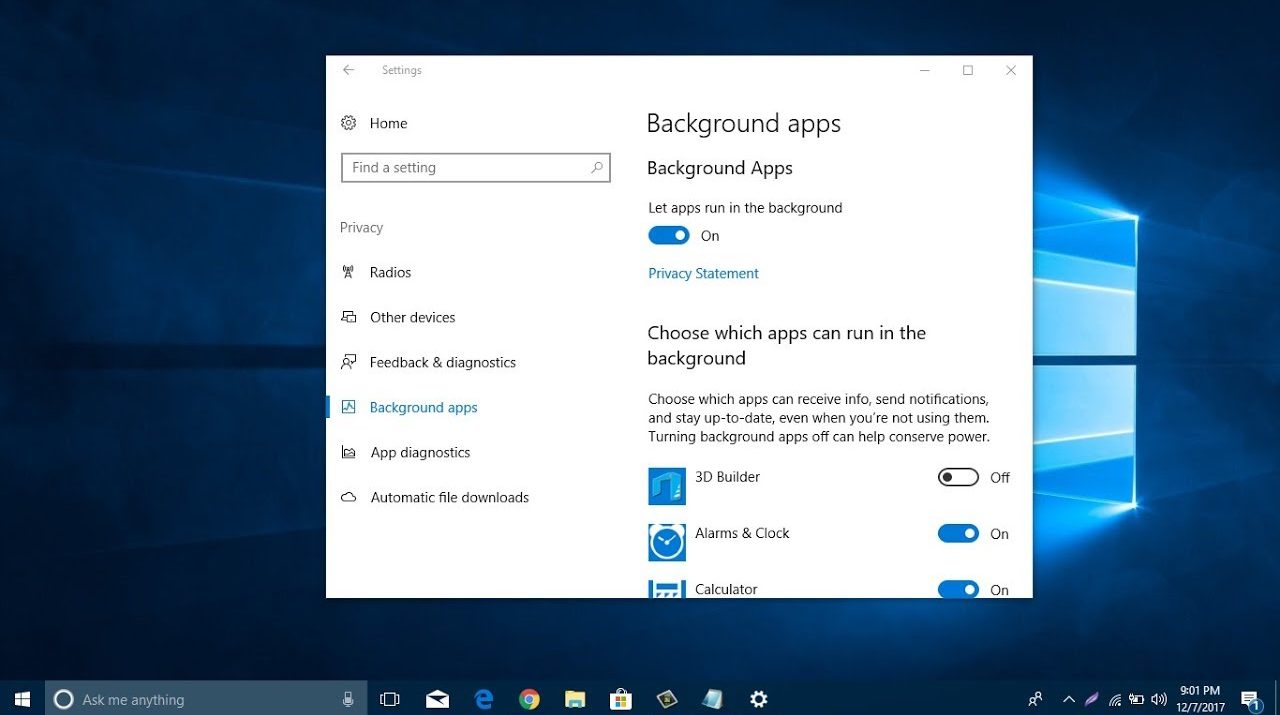This screenshot has height=715, width=1280.
Task: Select Feedback & diagnostics in the sidebar
Action: (442, 362)
